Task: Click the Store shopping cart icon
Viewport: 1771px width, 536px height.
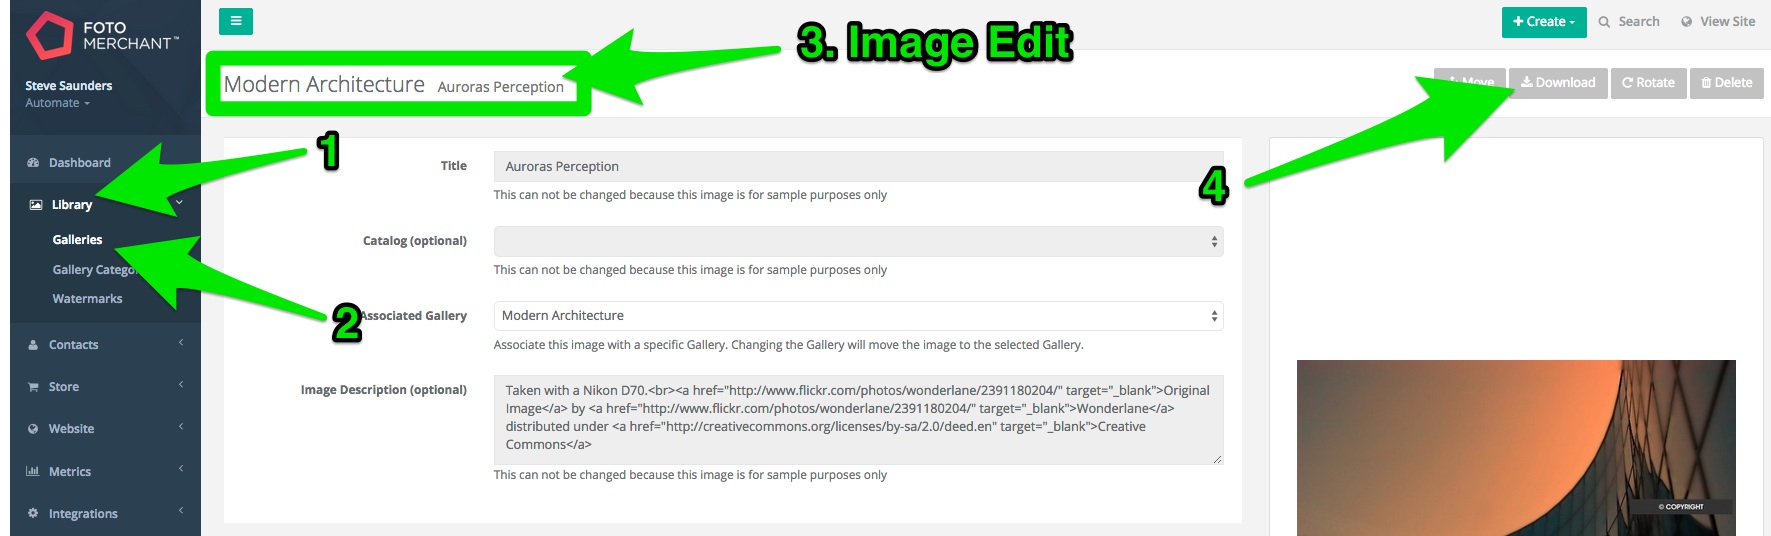Action: pos(33,387)
